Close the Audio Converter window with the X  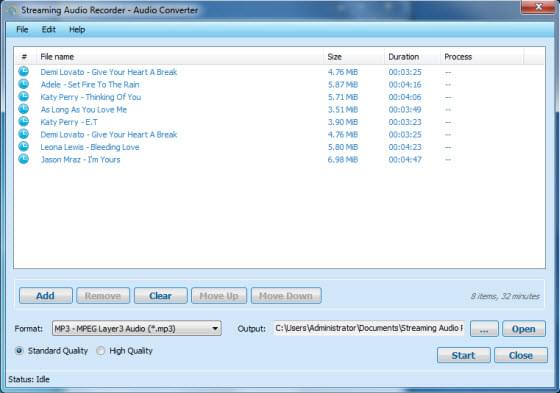tap(539, 7)
